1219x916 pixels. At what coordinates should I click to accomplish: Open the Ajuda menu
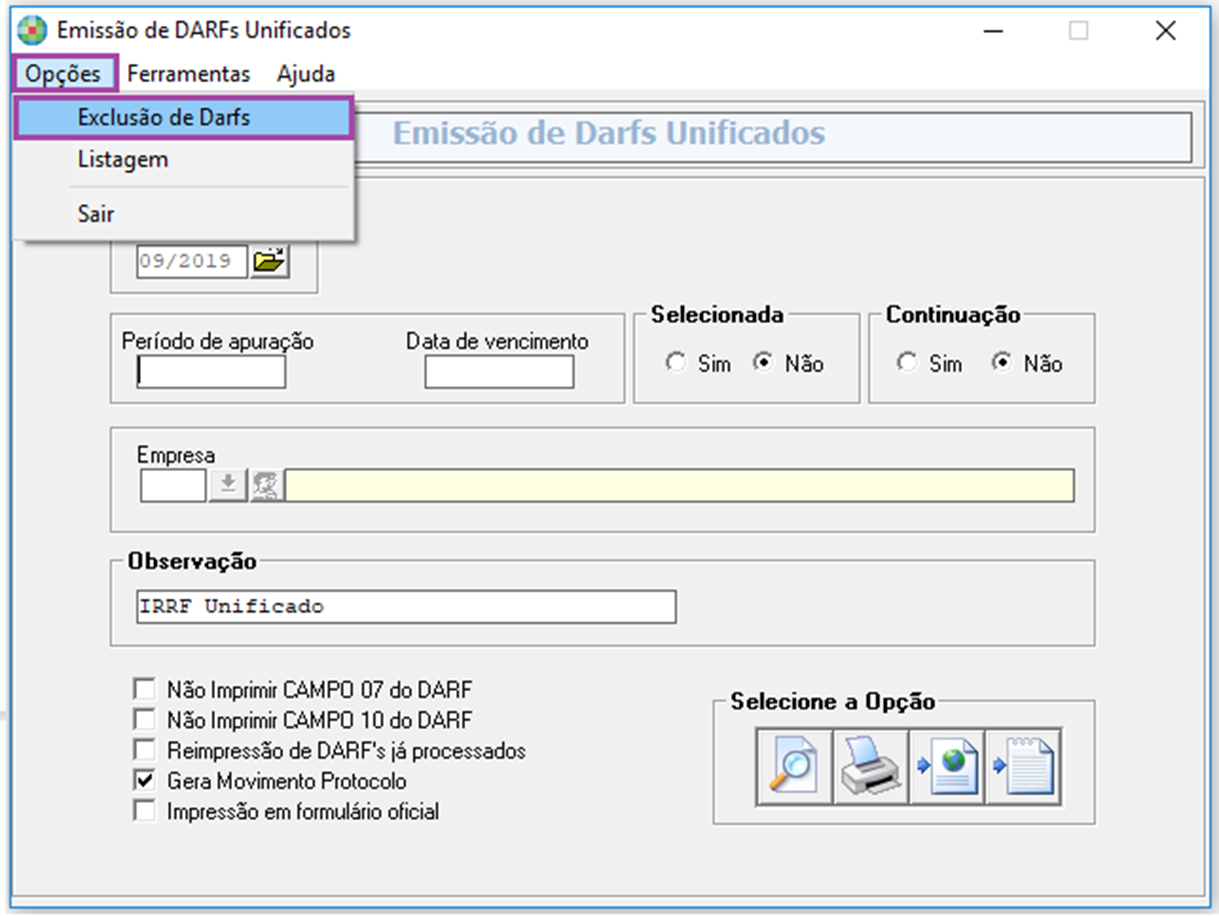click(306, 74)
